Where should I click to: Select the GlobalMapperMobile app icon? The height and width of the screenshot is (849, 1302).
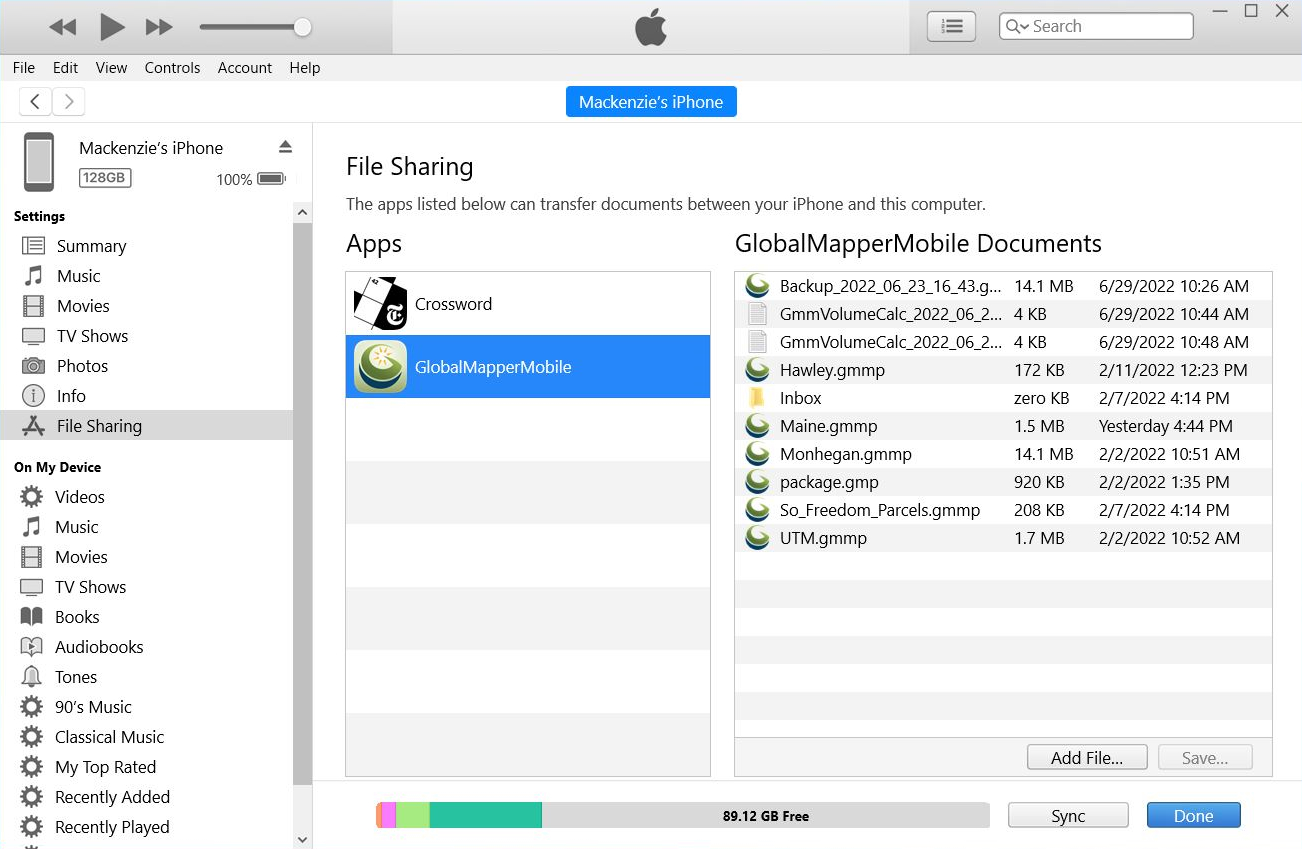tap(380, 367)
